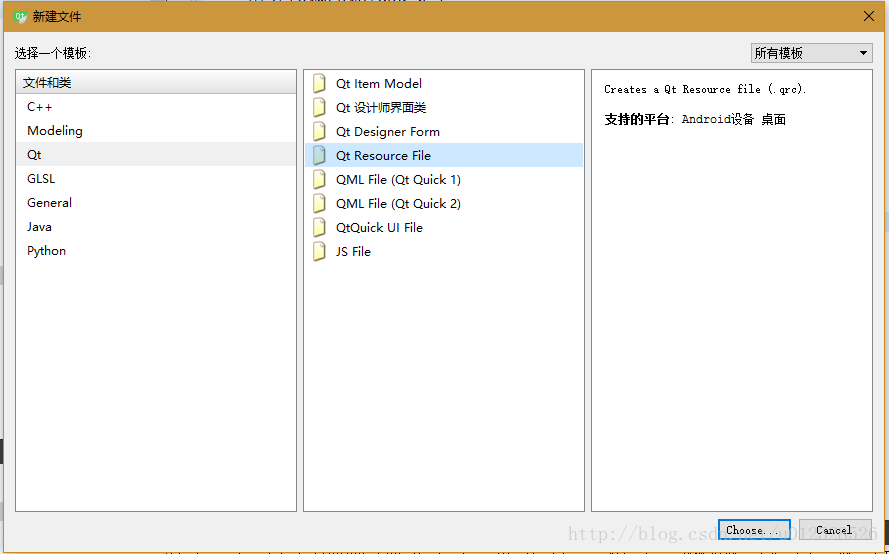Click the Choose... button
Viewport: 889px width, 554px height.
click(754, 530)
